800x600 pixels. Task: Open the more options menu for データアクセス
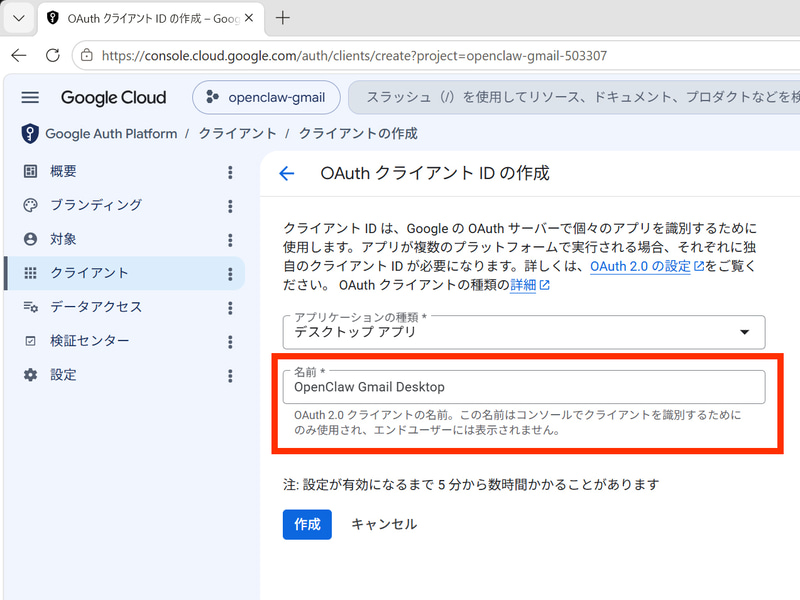(230, 308)
